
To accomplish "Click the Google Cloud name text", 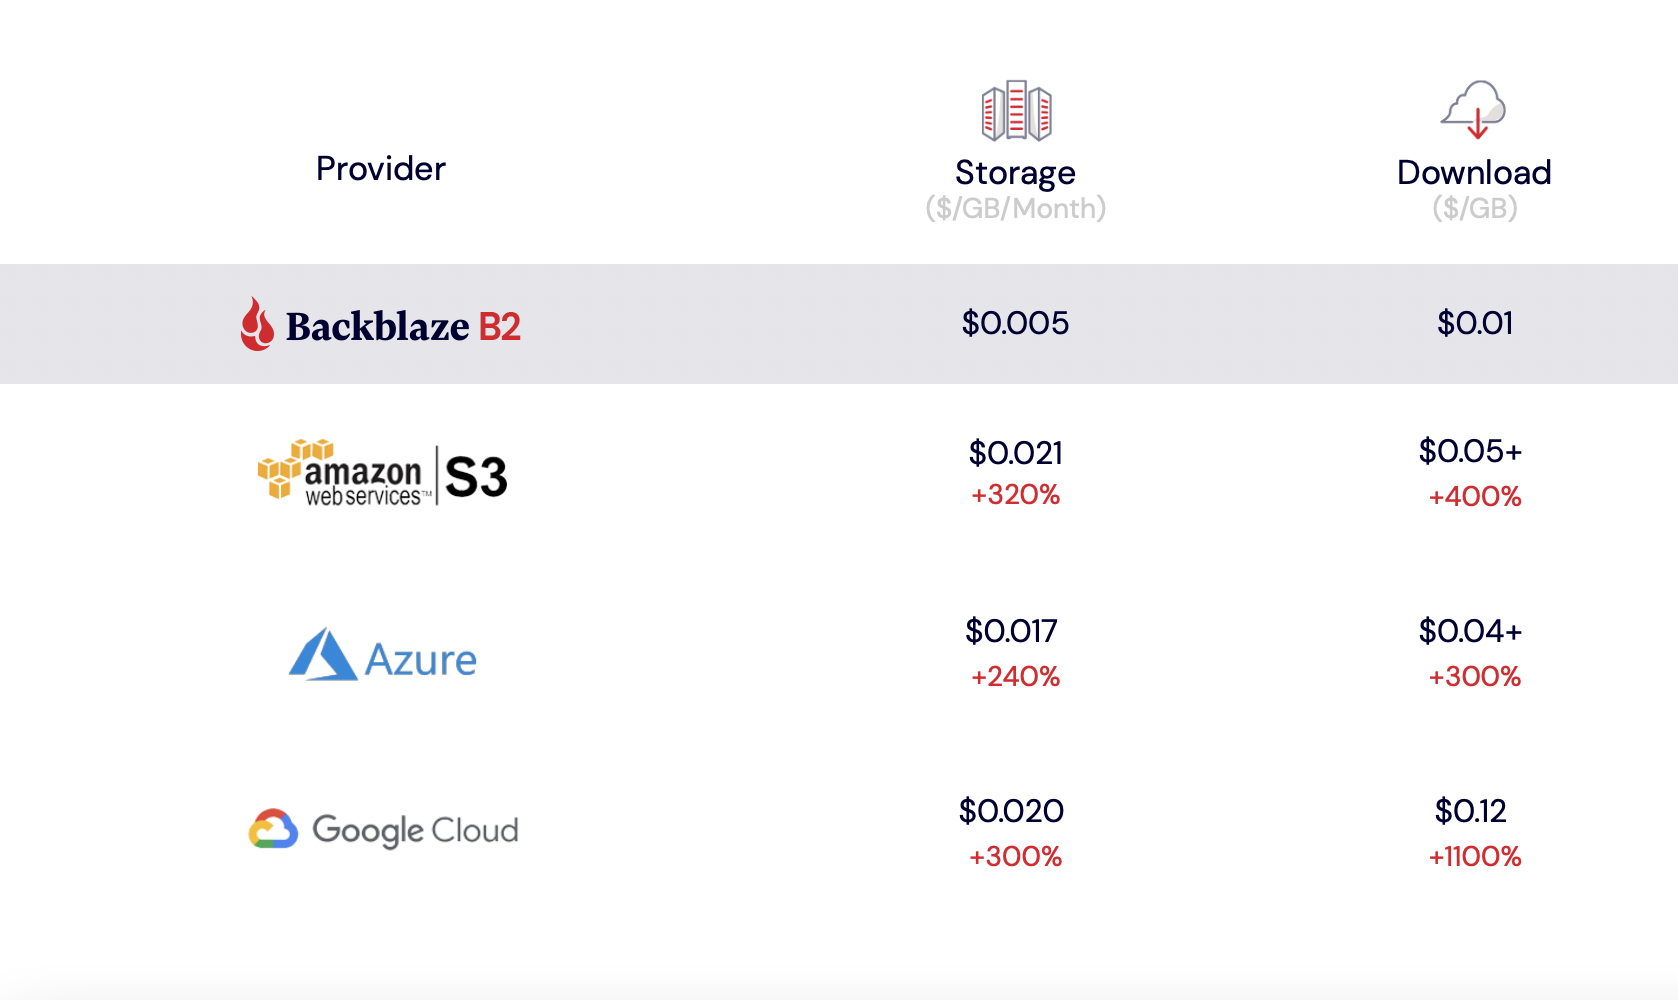I will (x=415, y=830).
